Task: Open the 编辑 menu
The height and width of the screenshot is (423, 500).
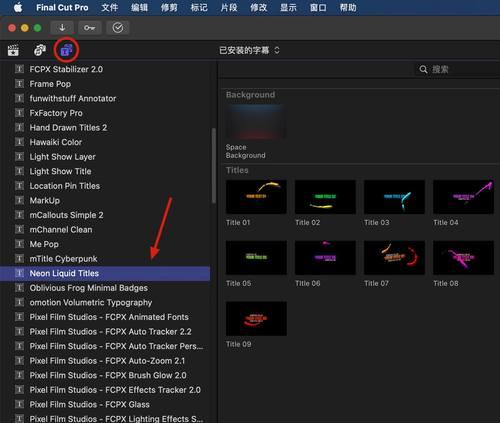Action: click(x=139, y=7)
